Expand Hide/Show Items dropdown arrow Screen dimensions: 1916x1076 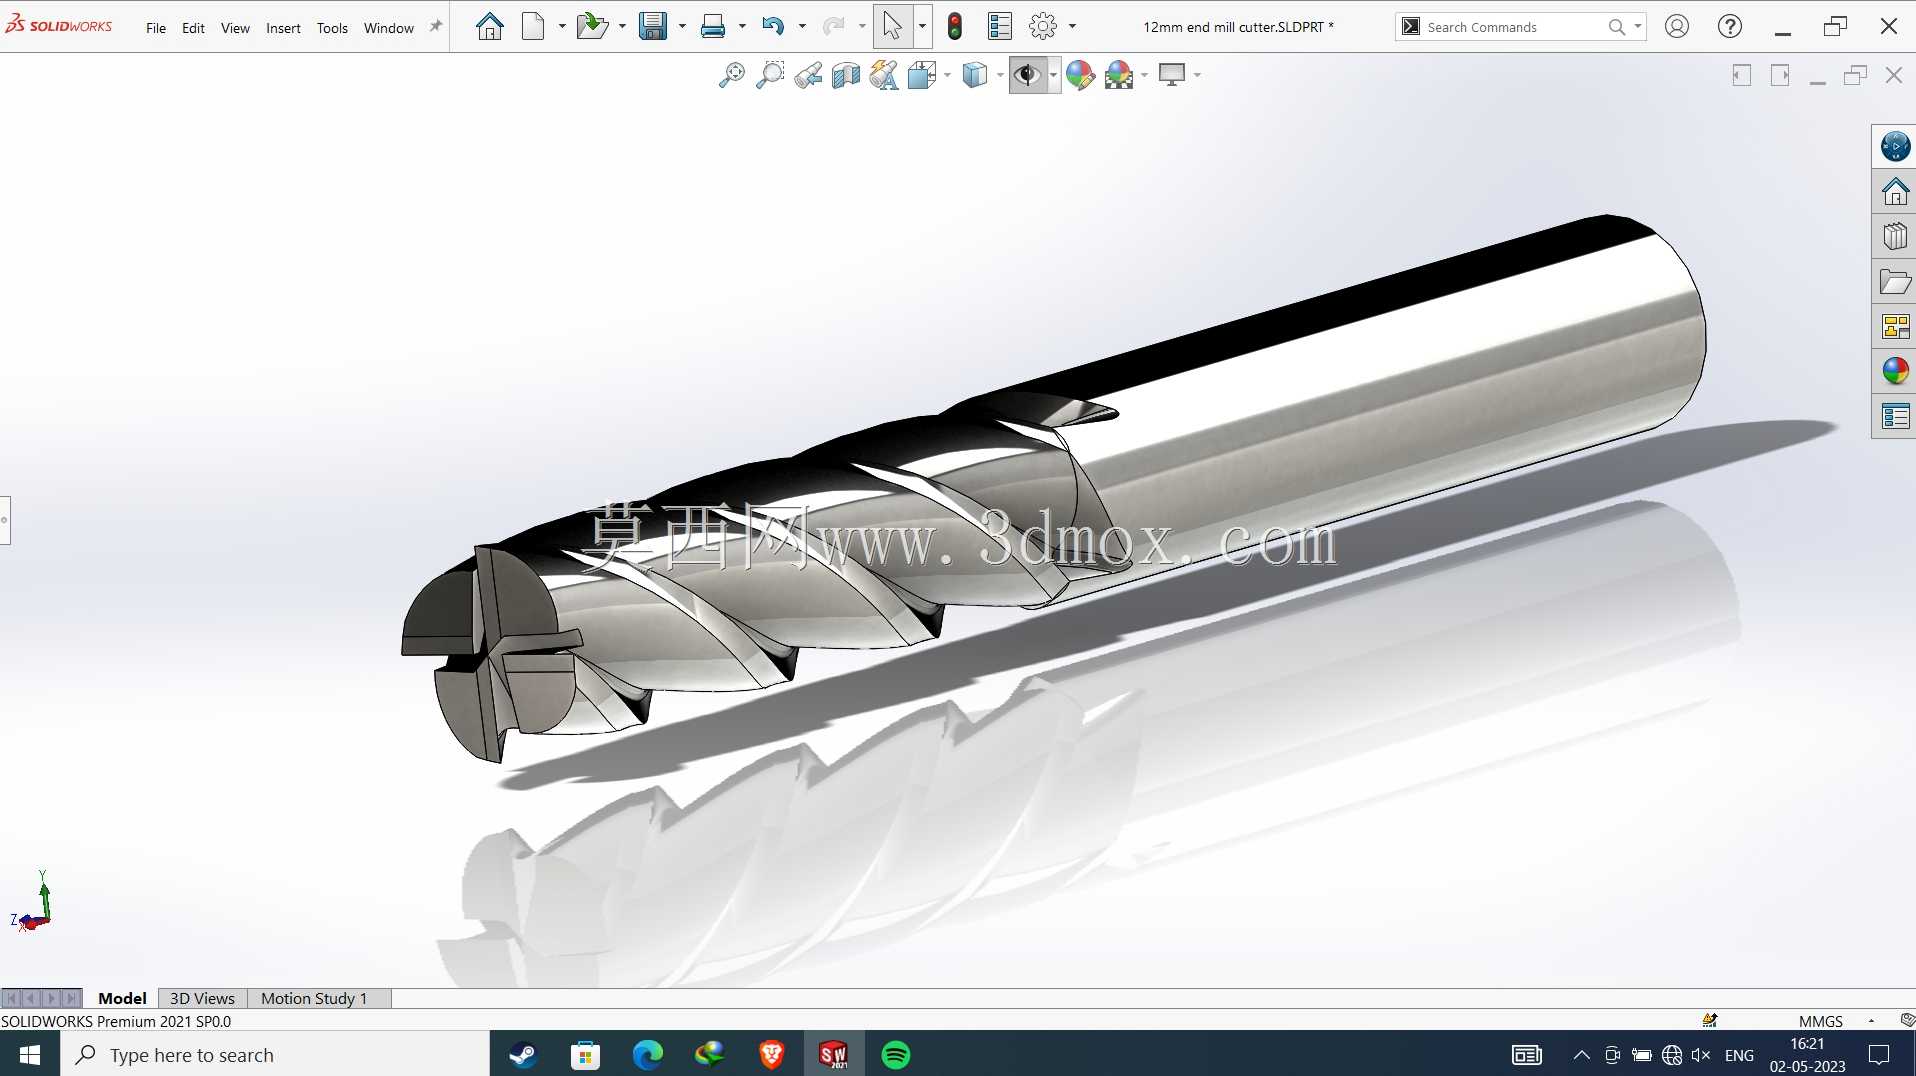1053,75
